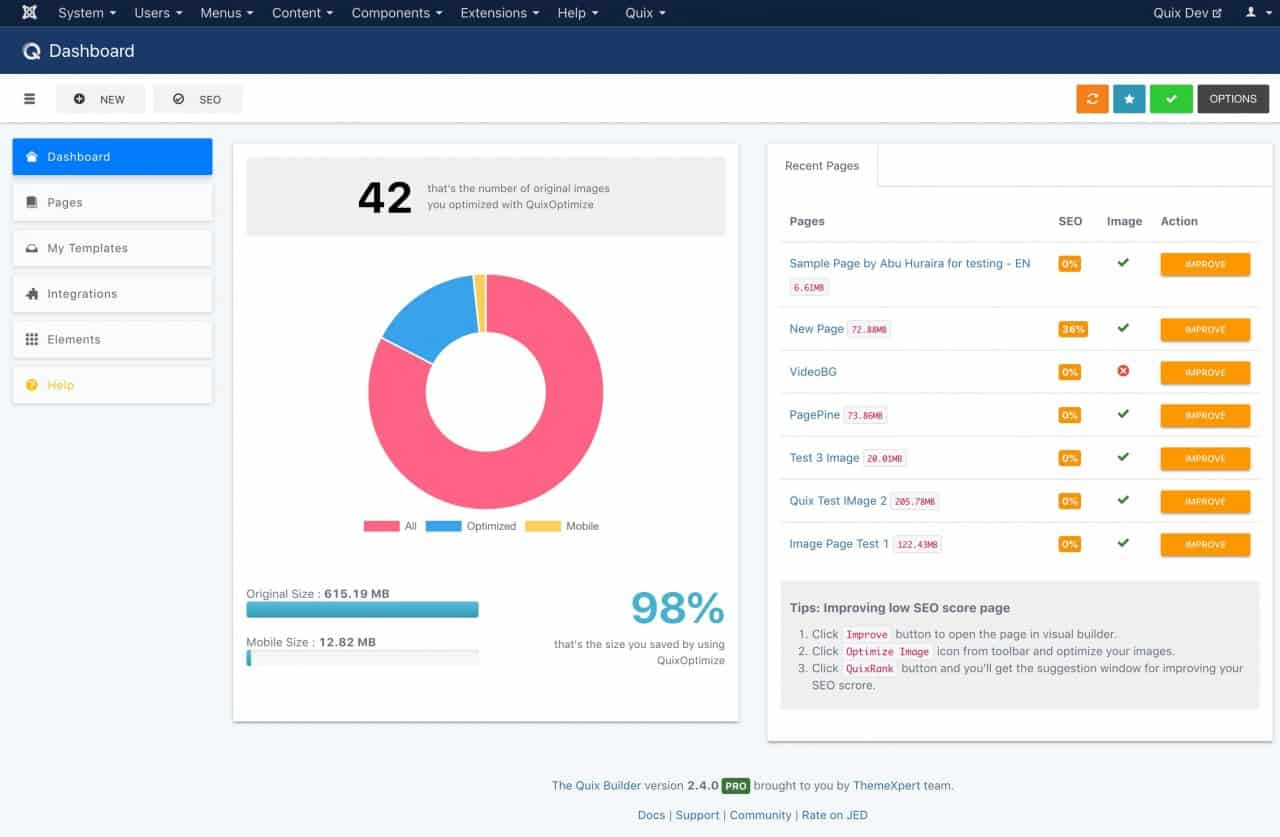The image size is (1280, 837).
Task: Open Rate on JED footer link
Action: pyautogui.click(x=835, y=815)
